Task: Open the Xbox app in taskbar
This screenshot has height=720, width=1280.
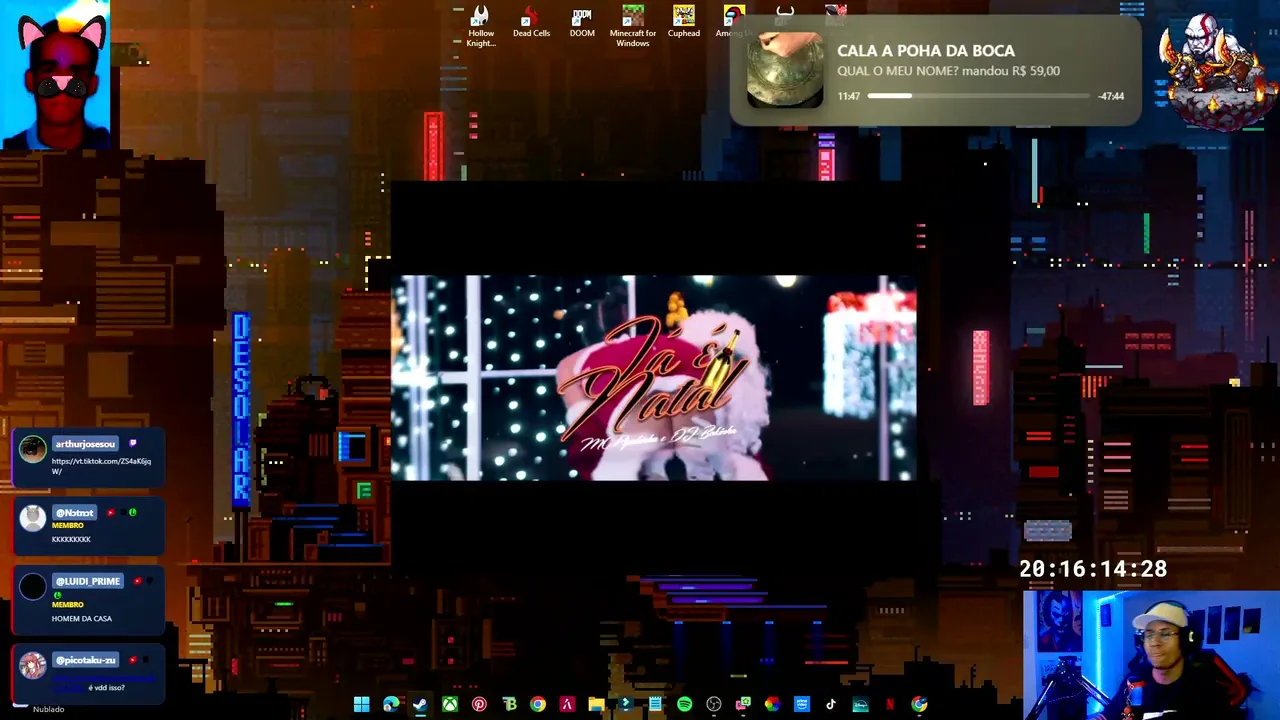Action: click(450, 705)
